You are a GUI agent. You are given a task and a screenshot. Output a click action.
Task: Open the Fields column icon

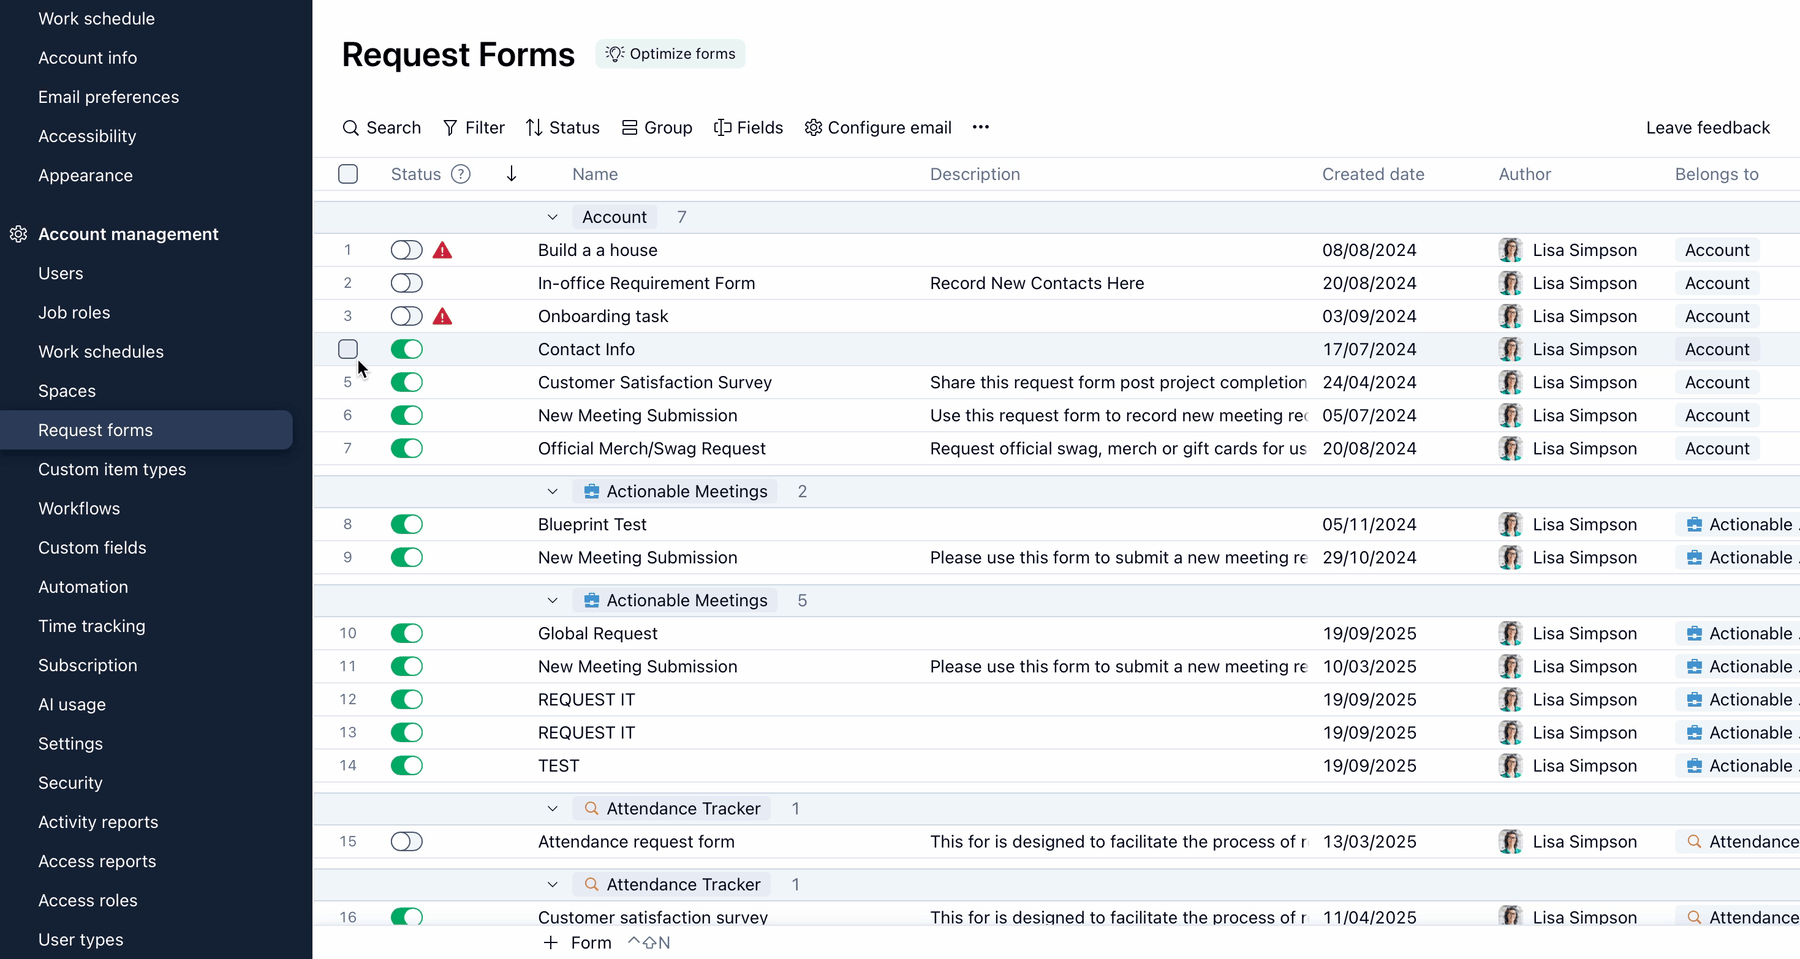click(722, 128)
